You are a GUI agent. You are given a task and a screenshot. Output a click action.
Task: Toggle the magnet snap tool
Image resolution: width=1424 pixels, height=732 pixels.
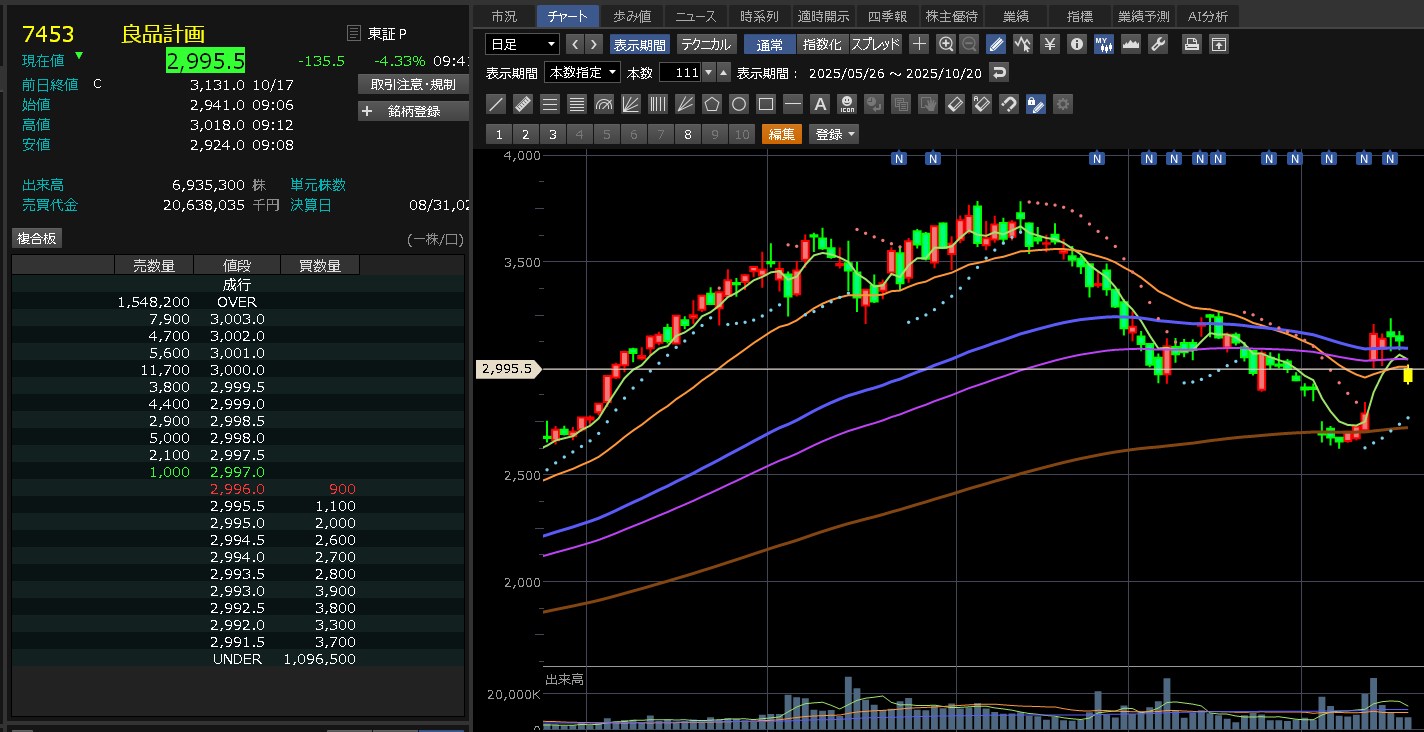point(1009,104)
